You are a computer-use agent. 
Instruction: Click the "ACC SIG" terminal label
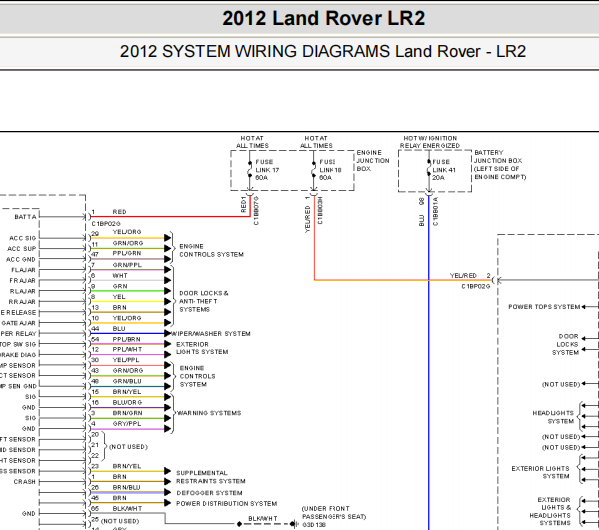(x=23, y=238)
